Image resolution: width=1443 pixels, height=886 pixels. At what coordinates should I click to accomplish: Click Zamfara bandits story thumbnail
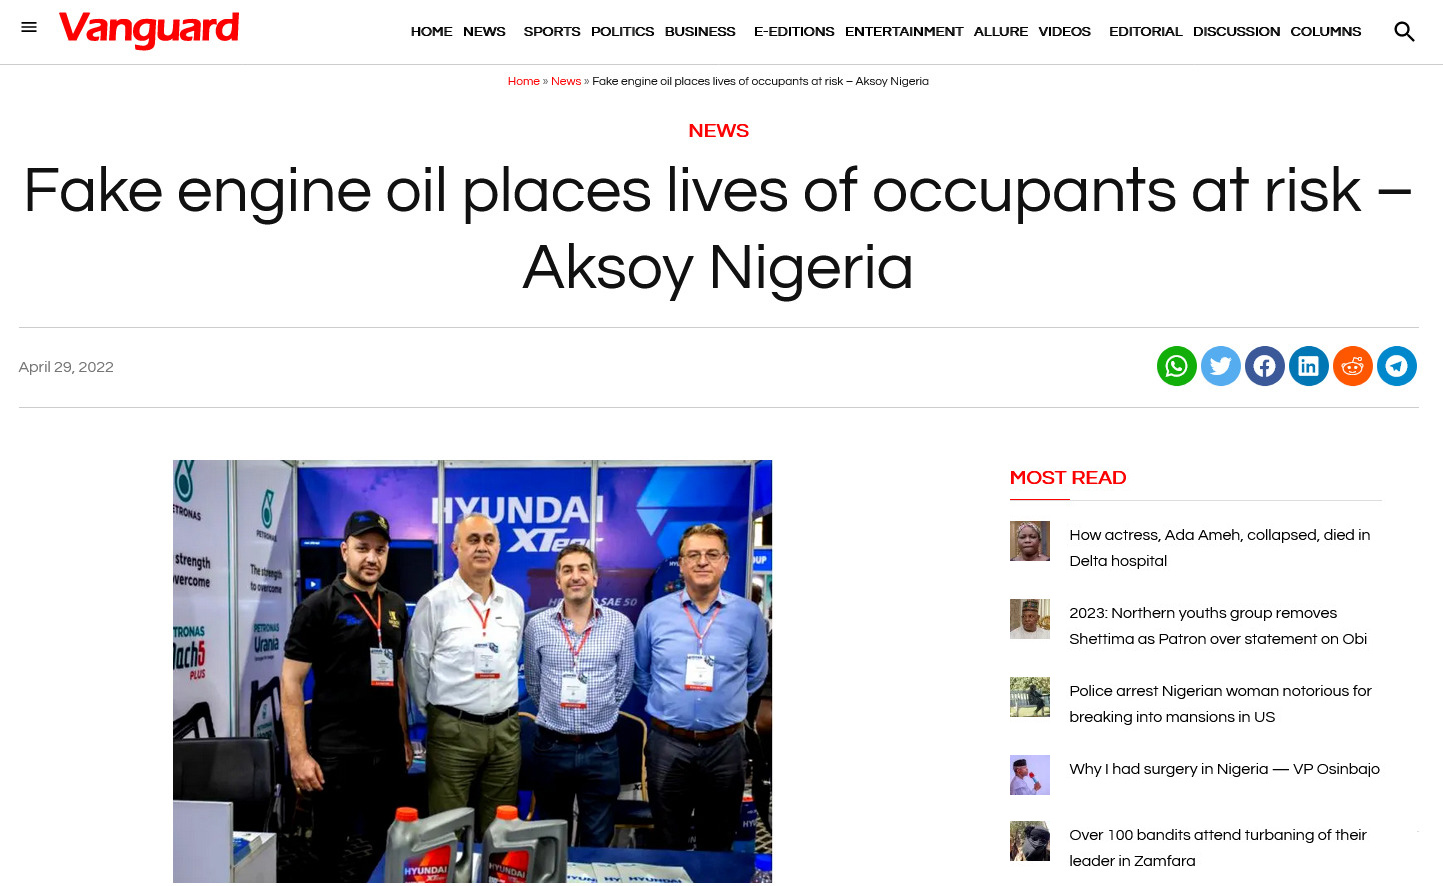point(1030,841)
